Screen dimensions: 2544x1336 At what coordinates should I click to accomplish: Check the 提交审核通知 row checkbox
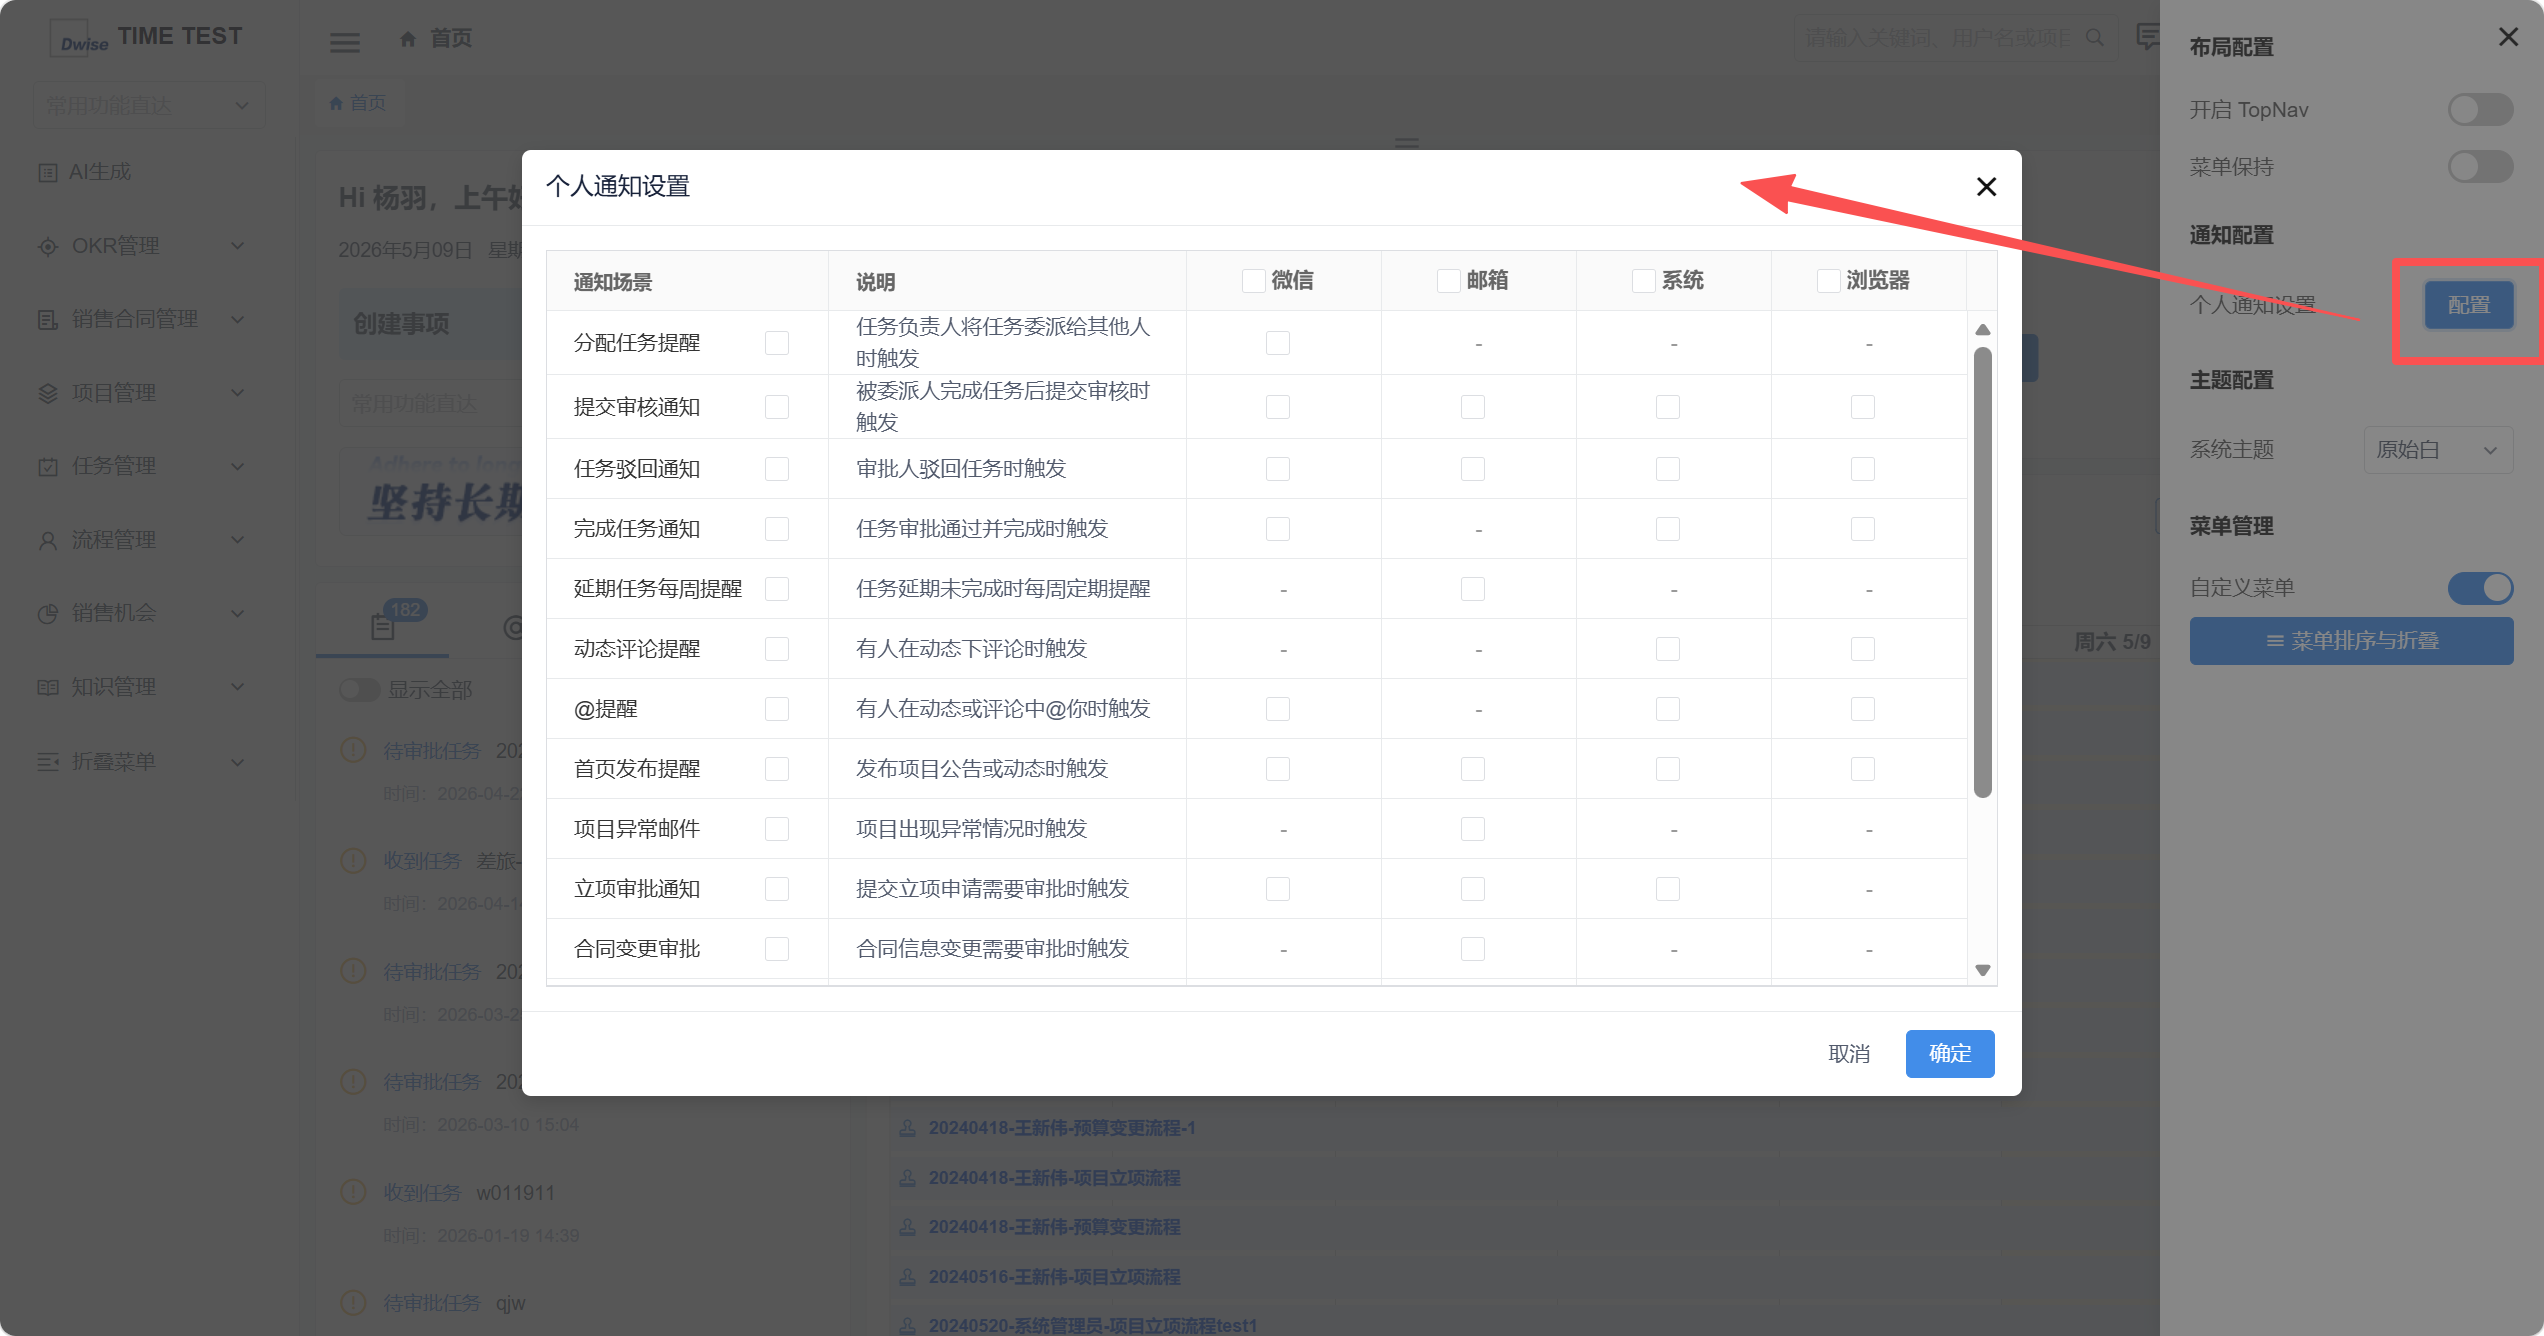click(x=777, y=407)
